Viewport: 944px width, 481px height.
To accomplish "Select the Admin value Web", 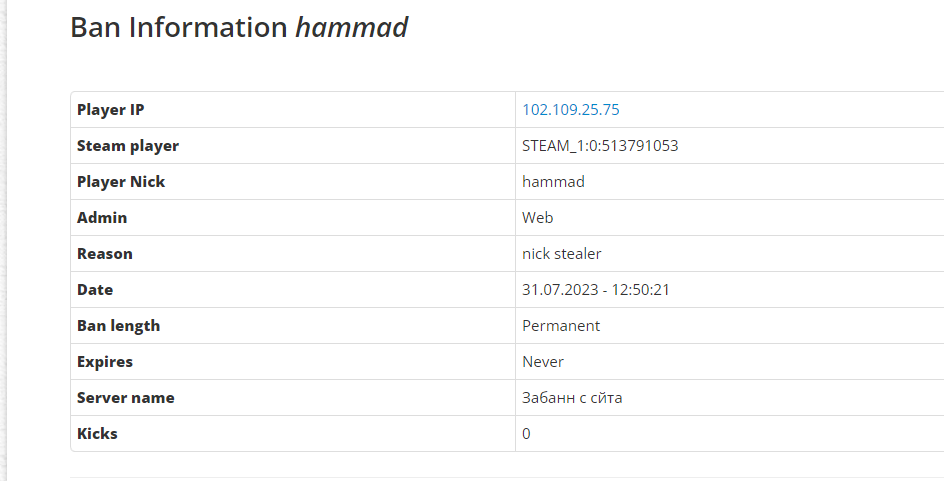I will click(538, 218).
